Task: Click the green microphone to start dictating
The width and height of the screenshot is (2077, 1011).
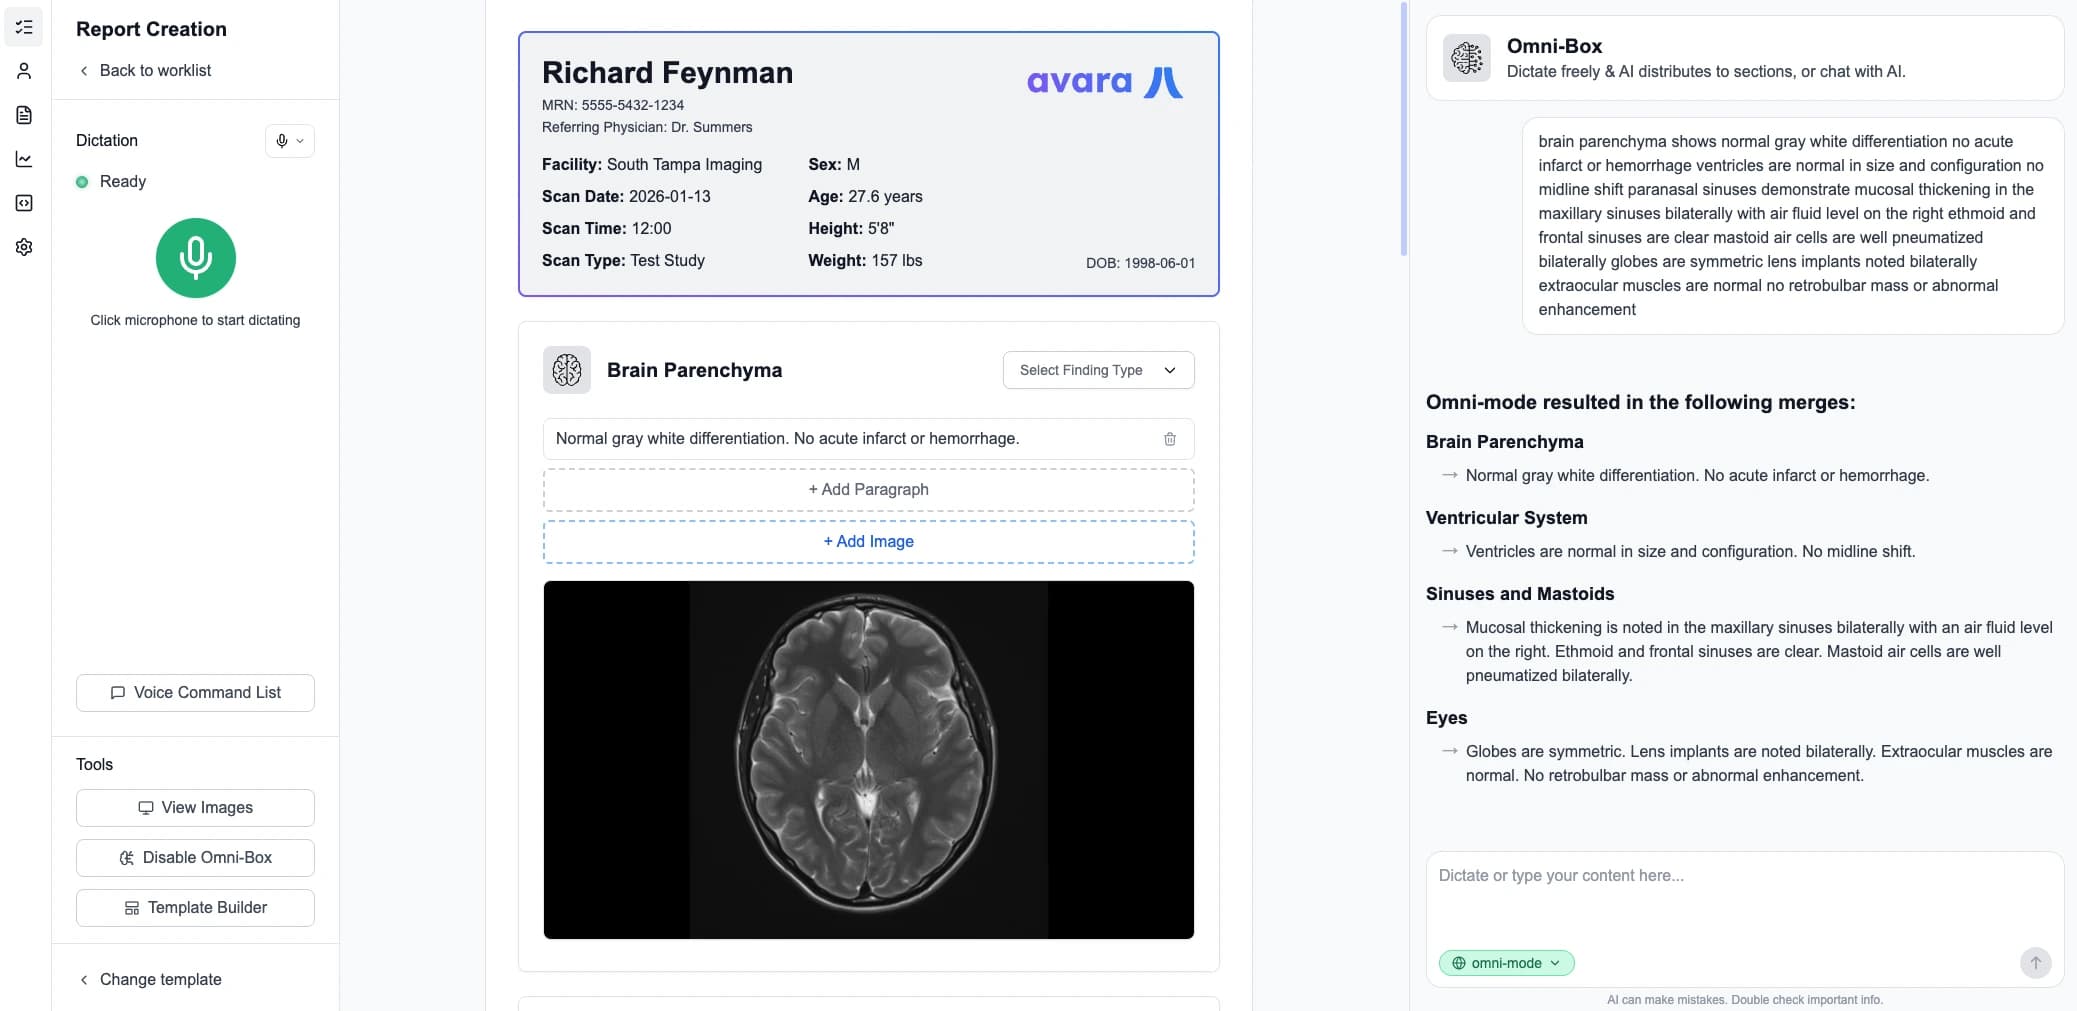Action: click(x=195, y=258)
